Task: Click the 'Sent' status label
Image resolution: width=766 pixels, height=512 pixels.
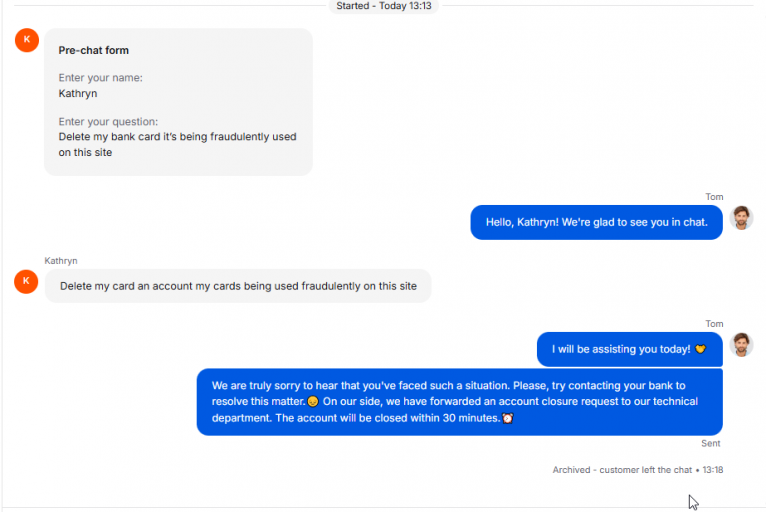Action: tap(711, 444)
